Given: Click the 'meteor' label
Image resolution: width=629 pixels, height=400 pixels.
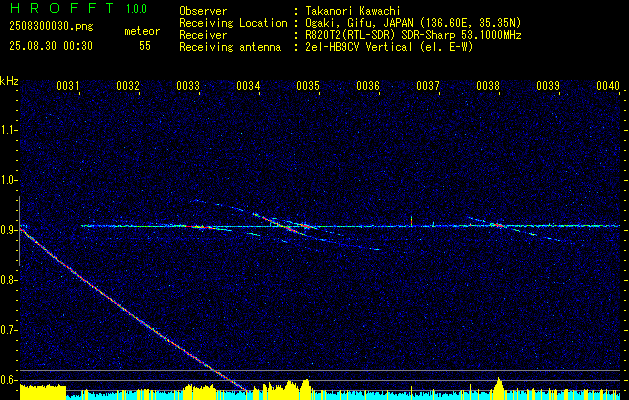Looking at the screenshot, I should 142,32.
